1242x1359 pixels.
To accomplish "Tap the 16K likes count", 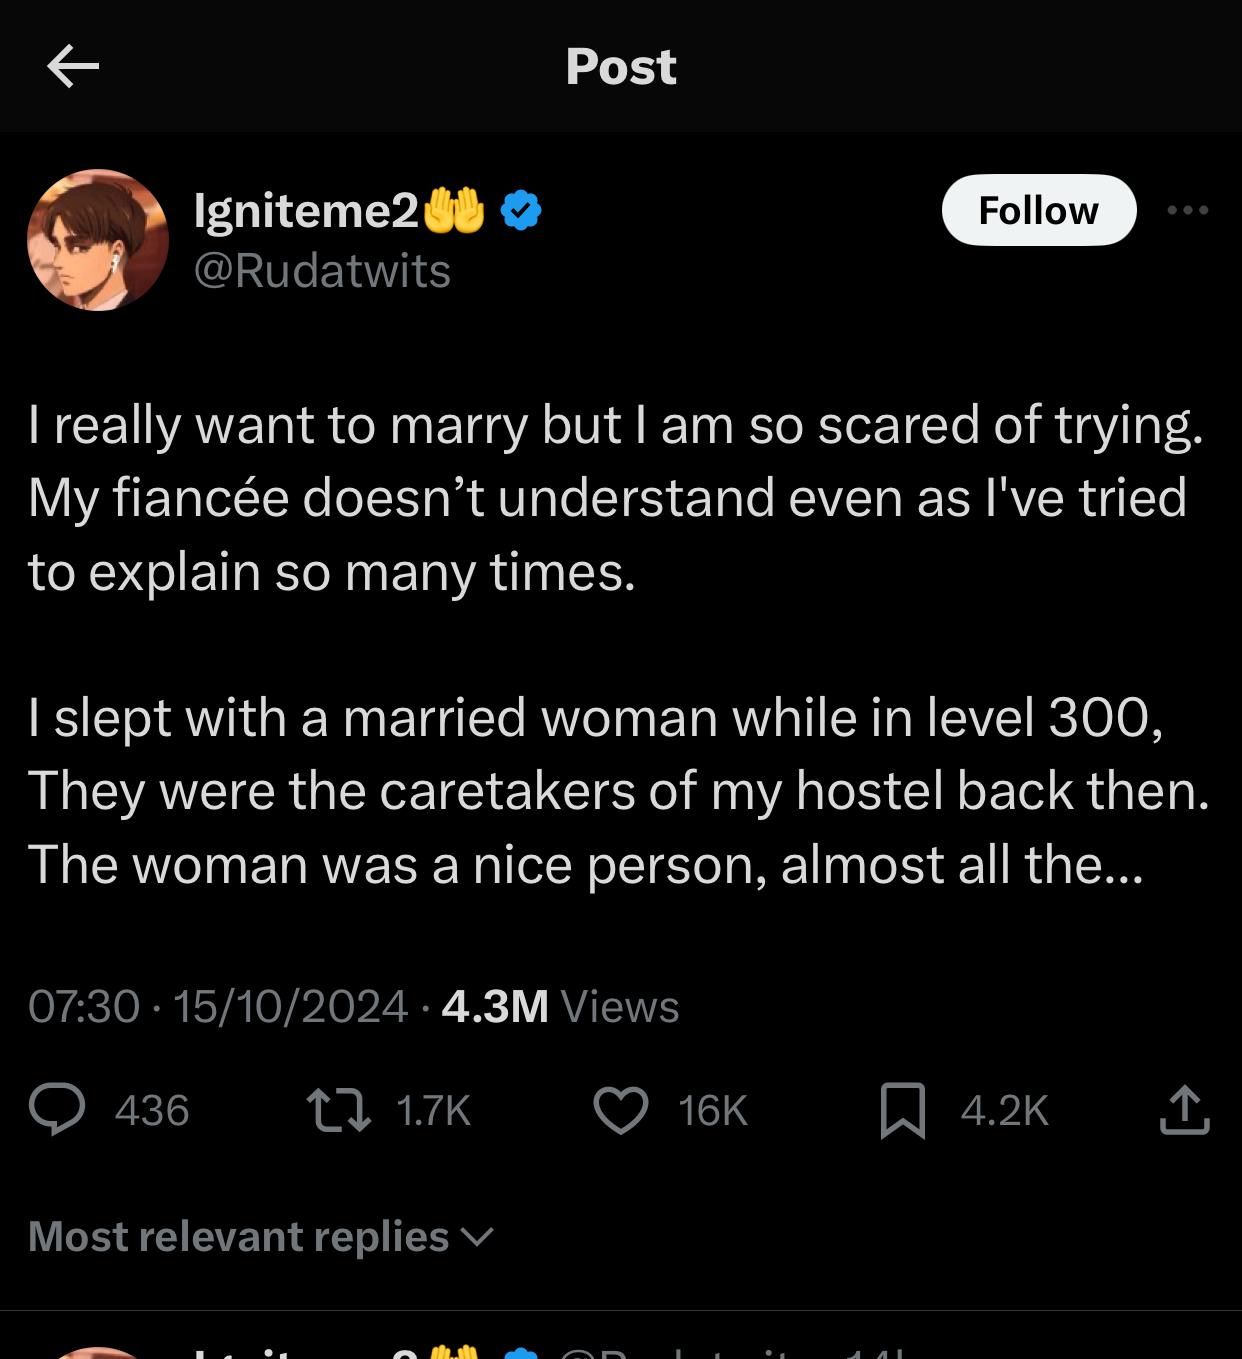I will [x=713, y=1111].
